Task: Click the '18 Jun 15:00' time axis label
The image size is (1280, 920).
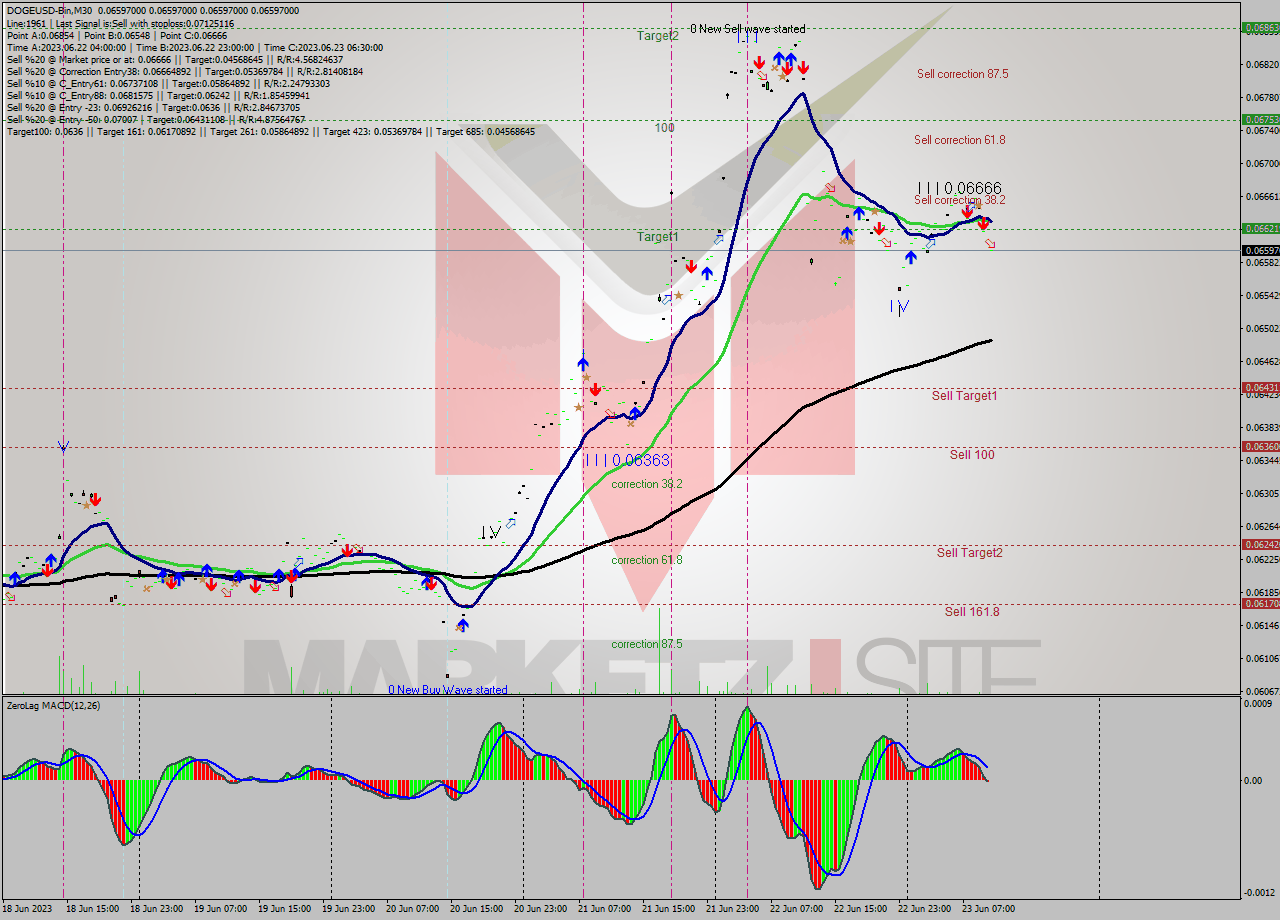Action: click(x=90, y=909)
